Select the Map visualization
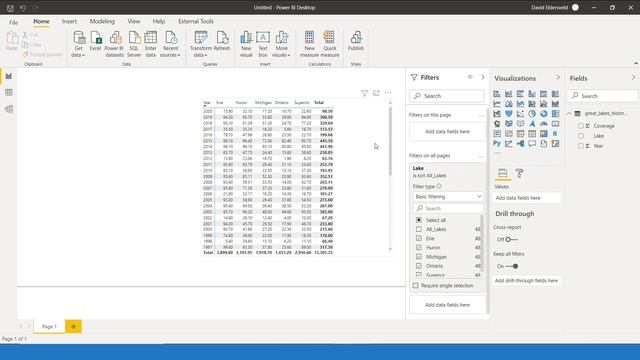This screenshot has height=360, width=640. (x=497, y=124)
